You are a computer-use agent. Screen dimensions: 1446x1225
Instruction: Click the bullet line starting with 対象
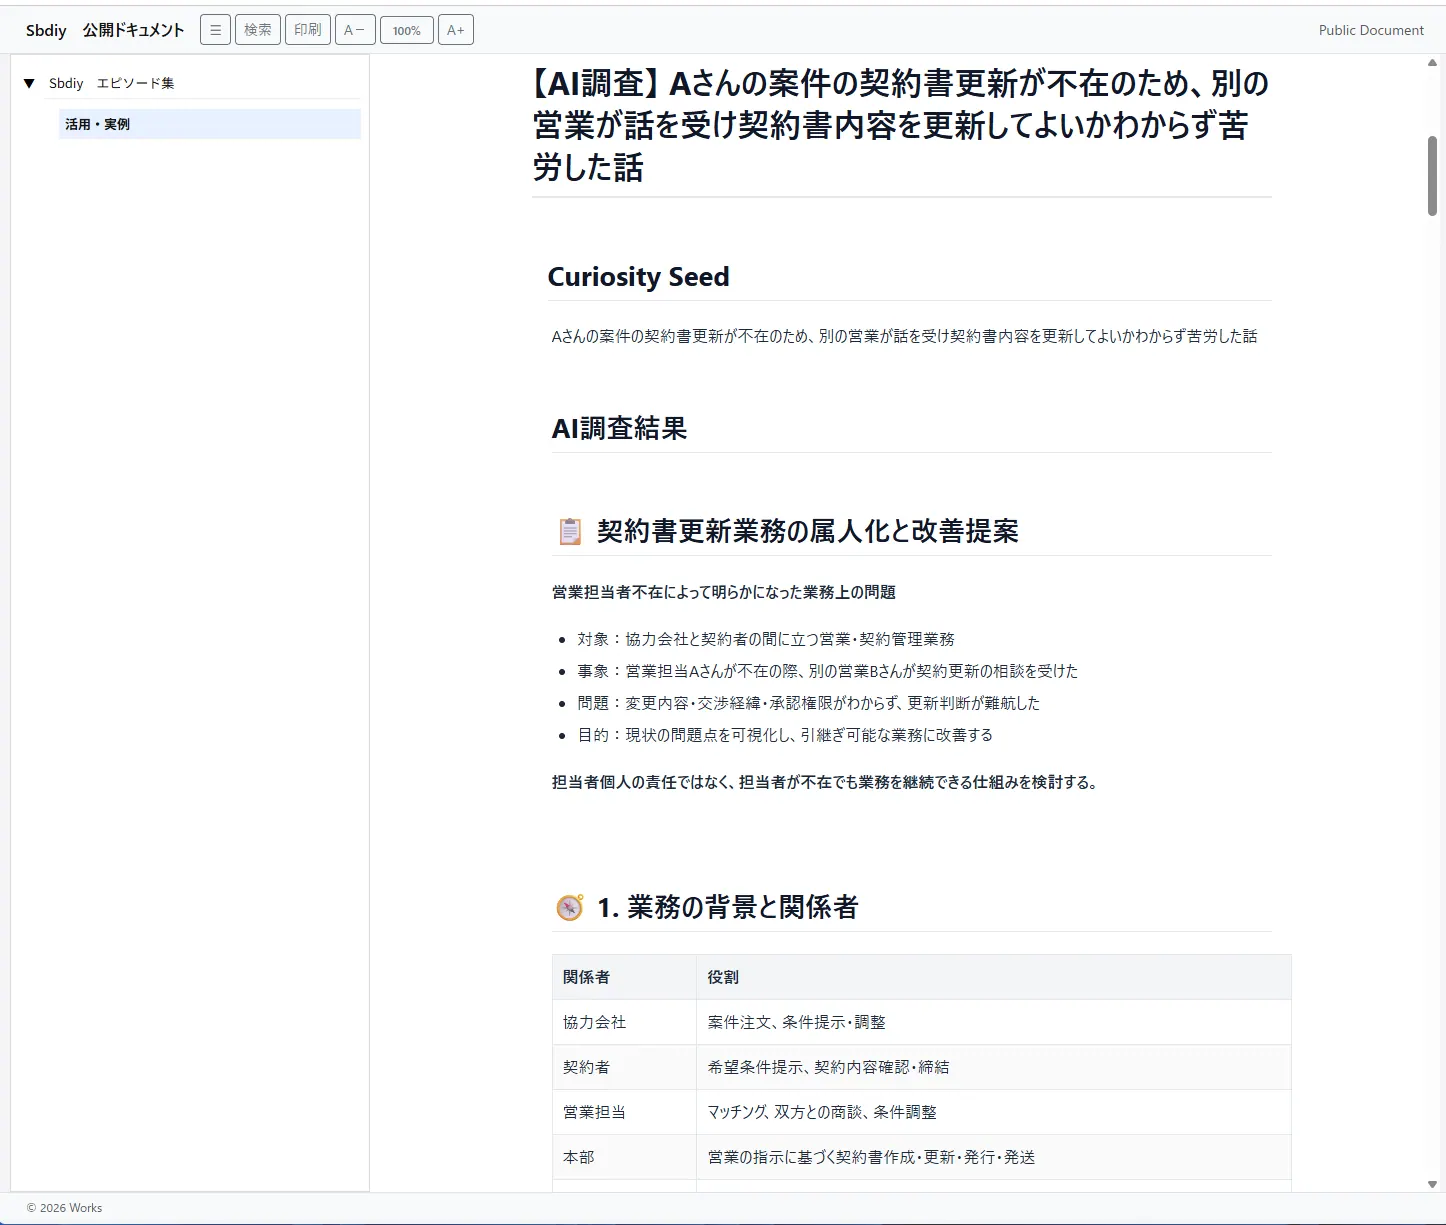[766, 639]
